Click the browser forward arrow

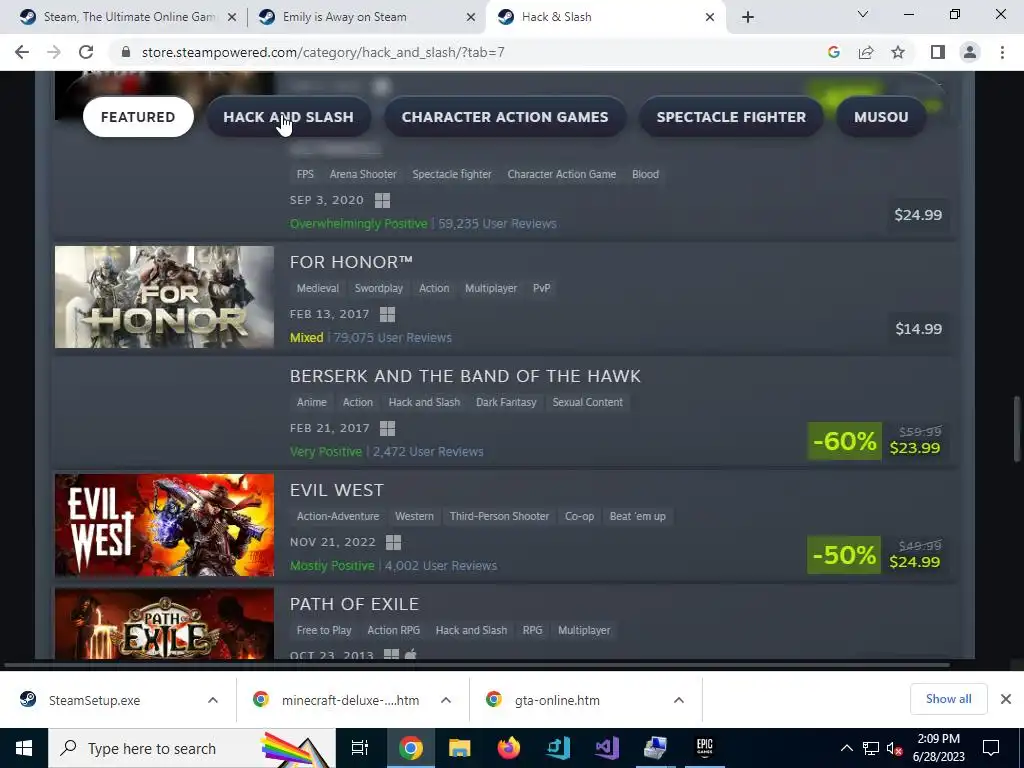click(x=54, y=52)
